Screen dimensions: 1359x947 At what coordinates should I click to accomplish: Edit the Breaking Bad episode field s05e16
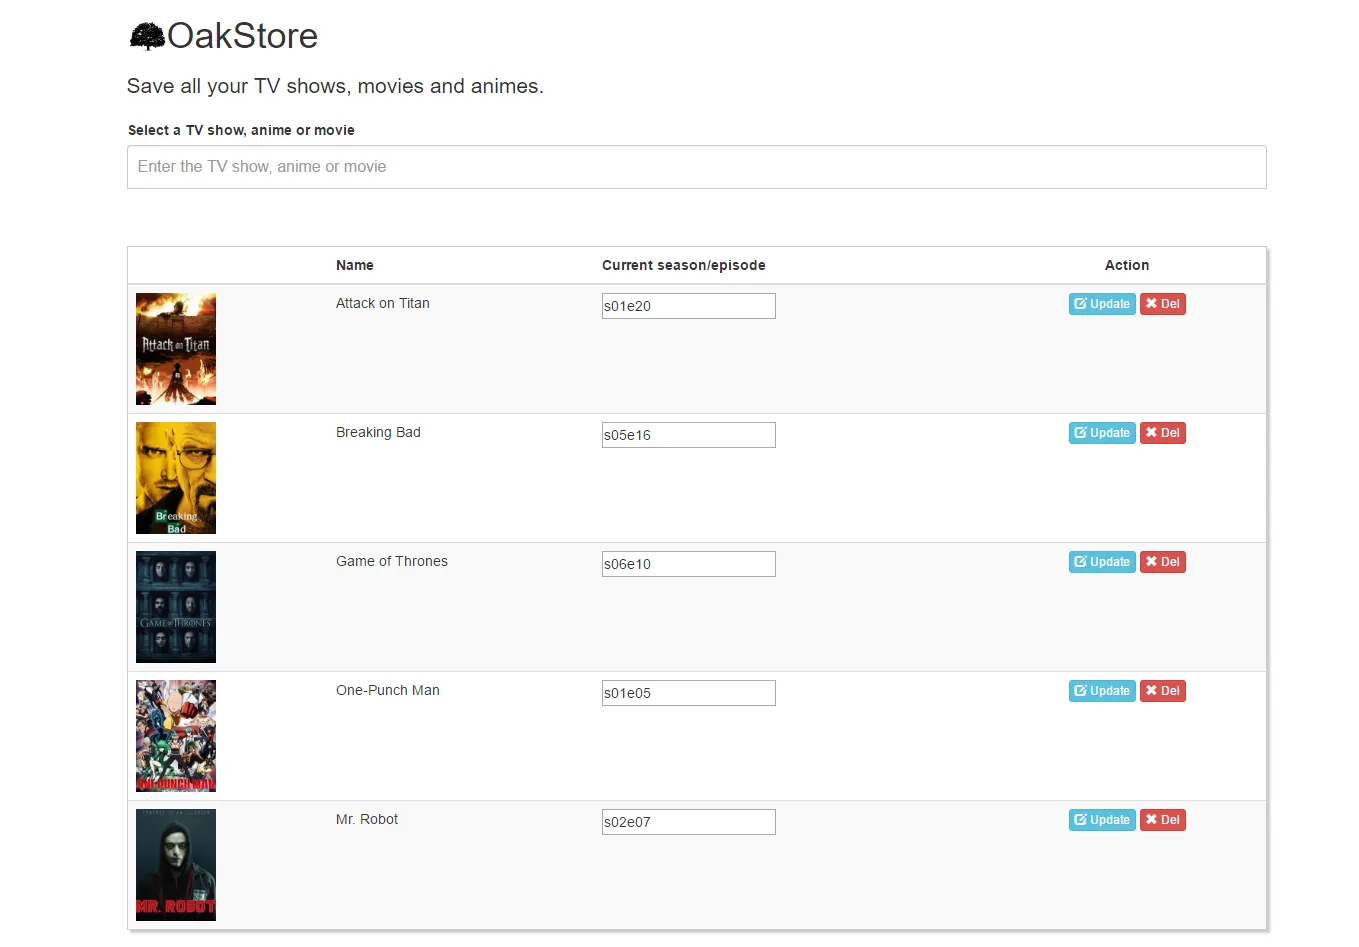pos(689,435)
